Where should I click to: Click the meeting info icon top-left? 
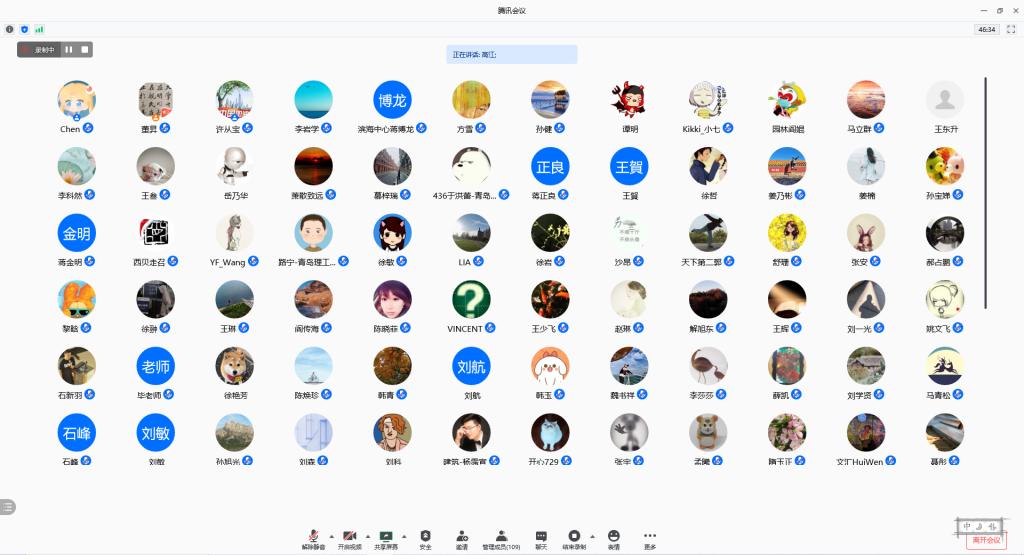pyautogui.click(x=10, y=30)
